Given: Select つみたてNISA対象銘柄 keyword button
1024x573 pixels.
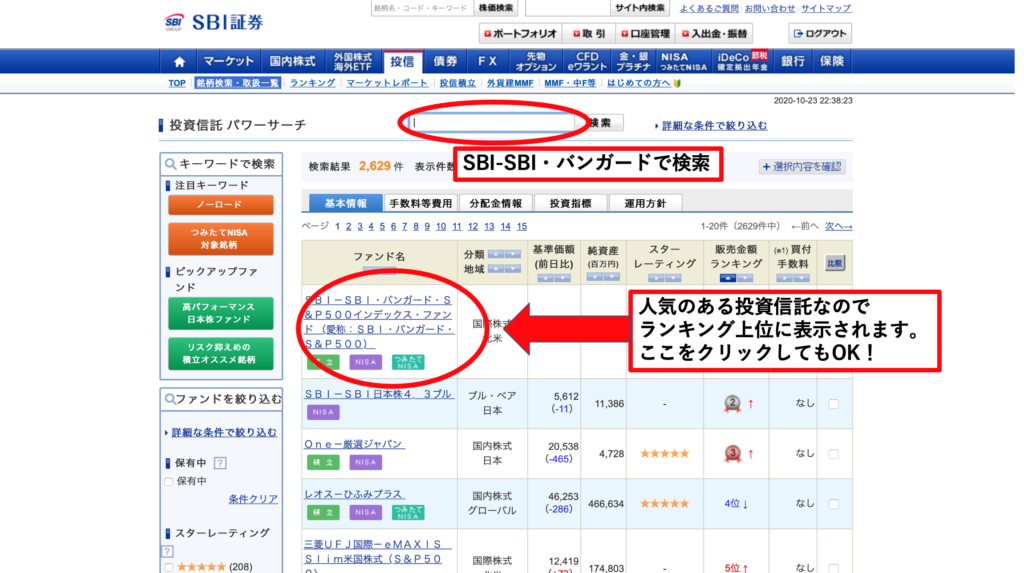Looking at the screenshot, I should tap(220, 238).
